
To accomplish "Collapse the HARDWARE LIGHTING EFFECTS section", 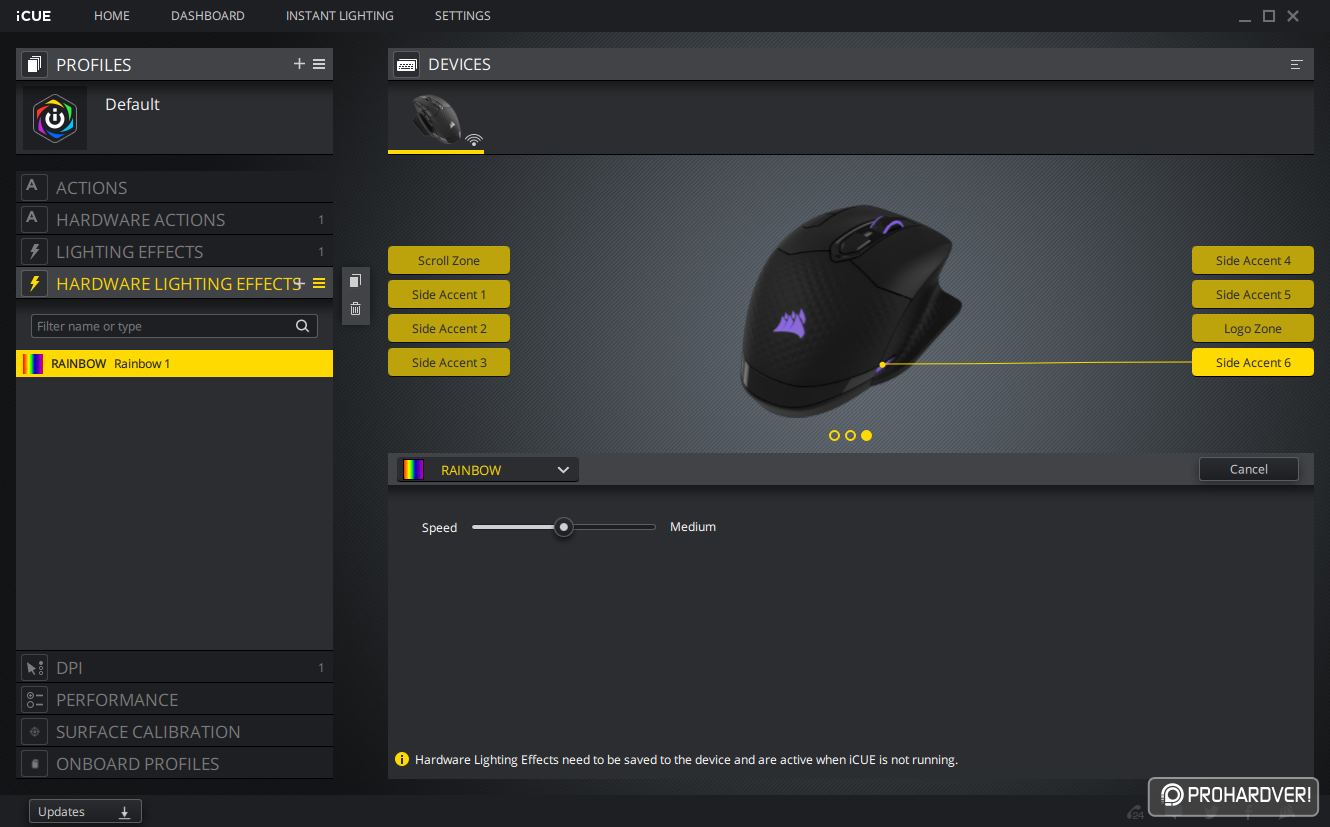I will click(x=174, y=284).
